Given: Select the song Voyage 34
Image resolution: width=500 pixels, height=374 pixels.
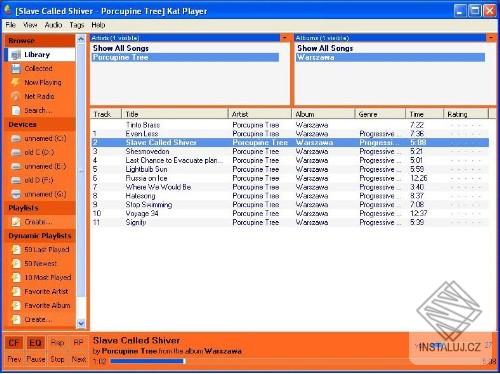Looking at the screenshot, I should coord(290,213).
